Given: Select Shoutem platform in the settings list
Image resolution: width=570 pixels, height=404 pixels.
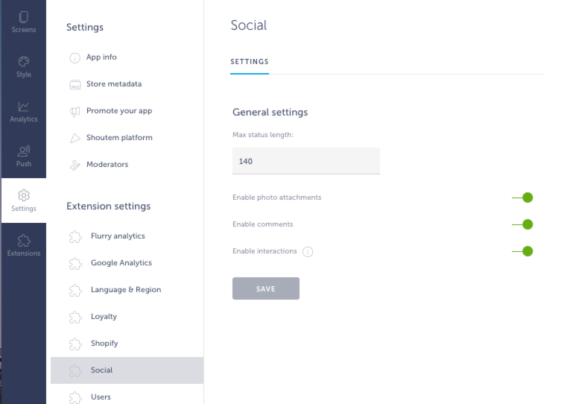Looking at the screenshot, I should (x=119, y=137).
